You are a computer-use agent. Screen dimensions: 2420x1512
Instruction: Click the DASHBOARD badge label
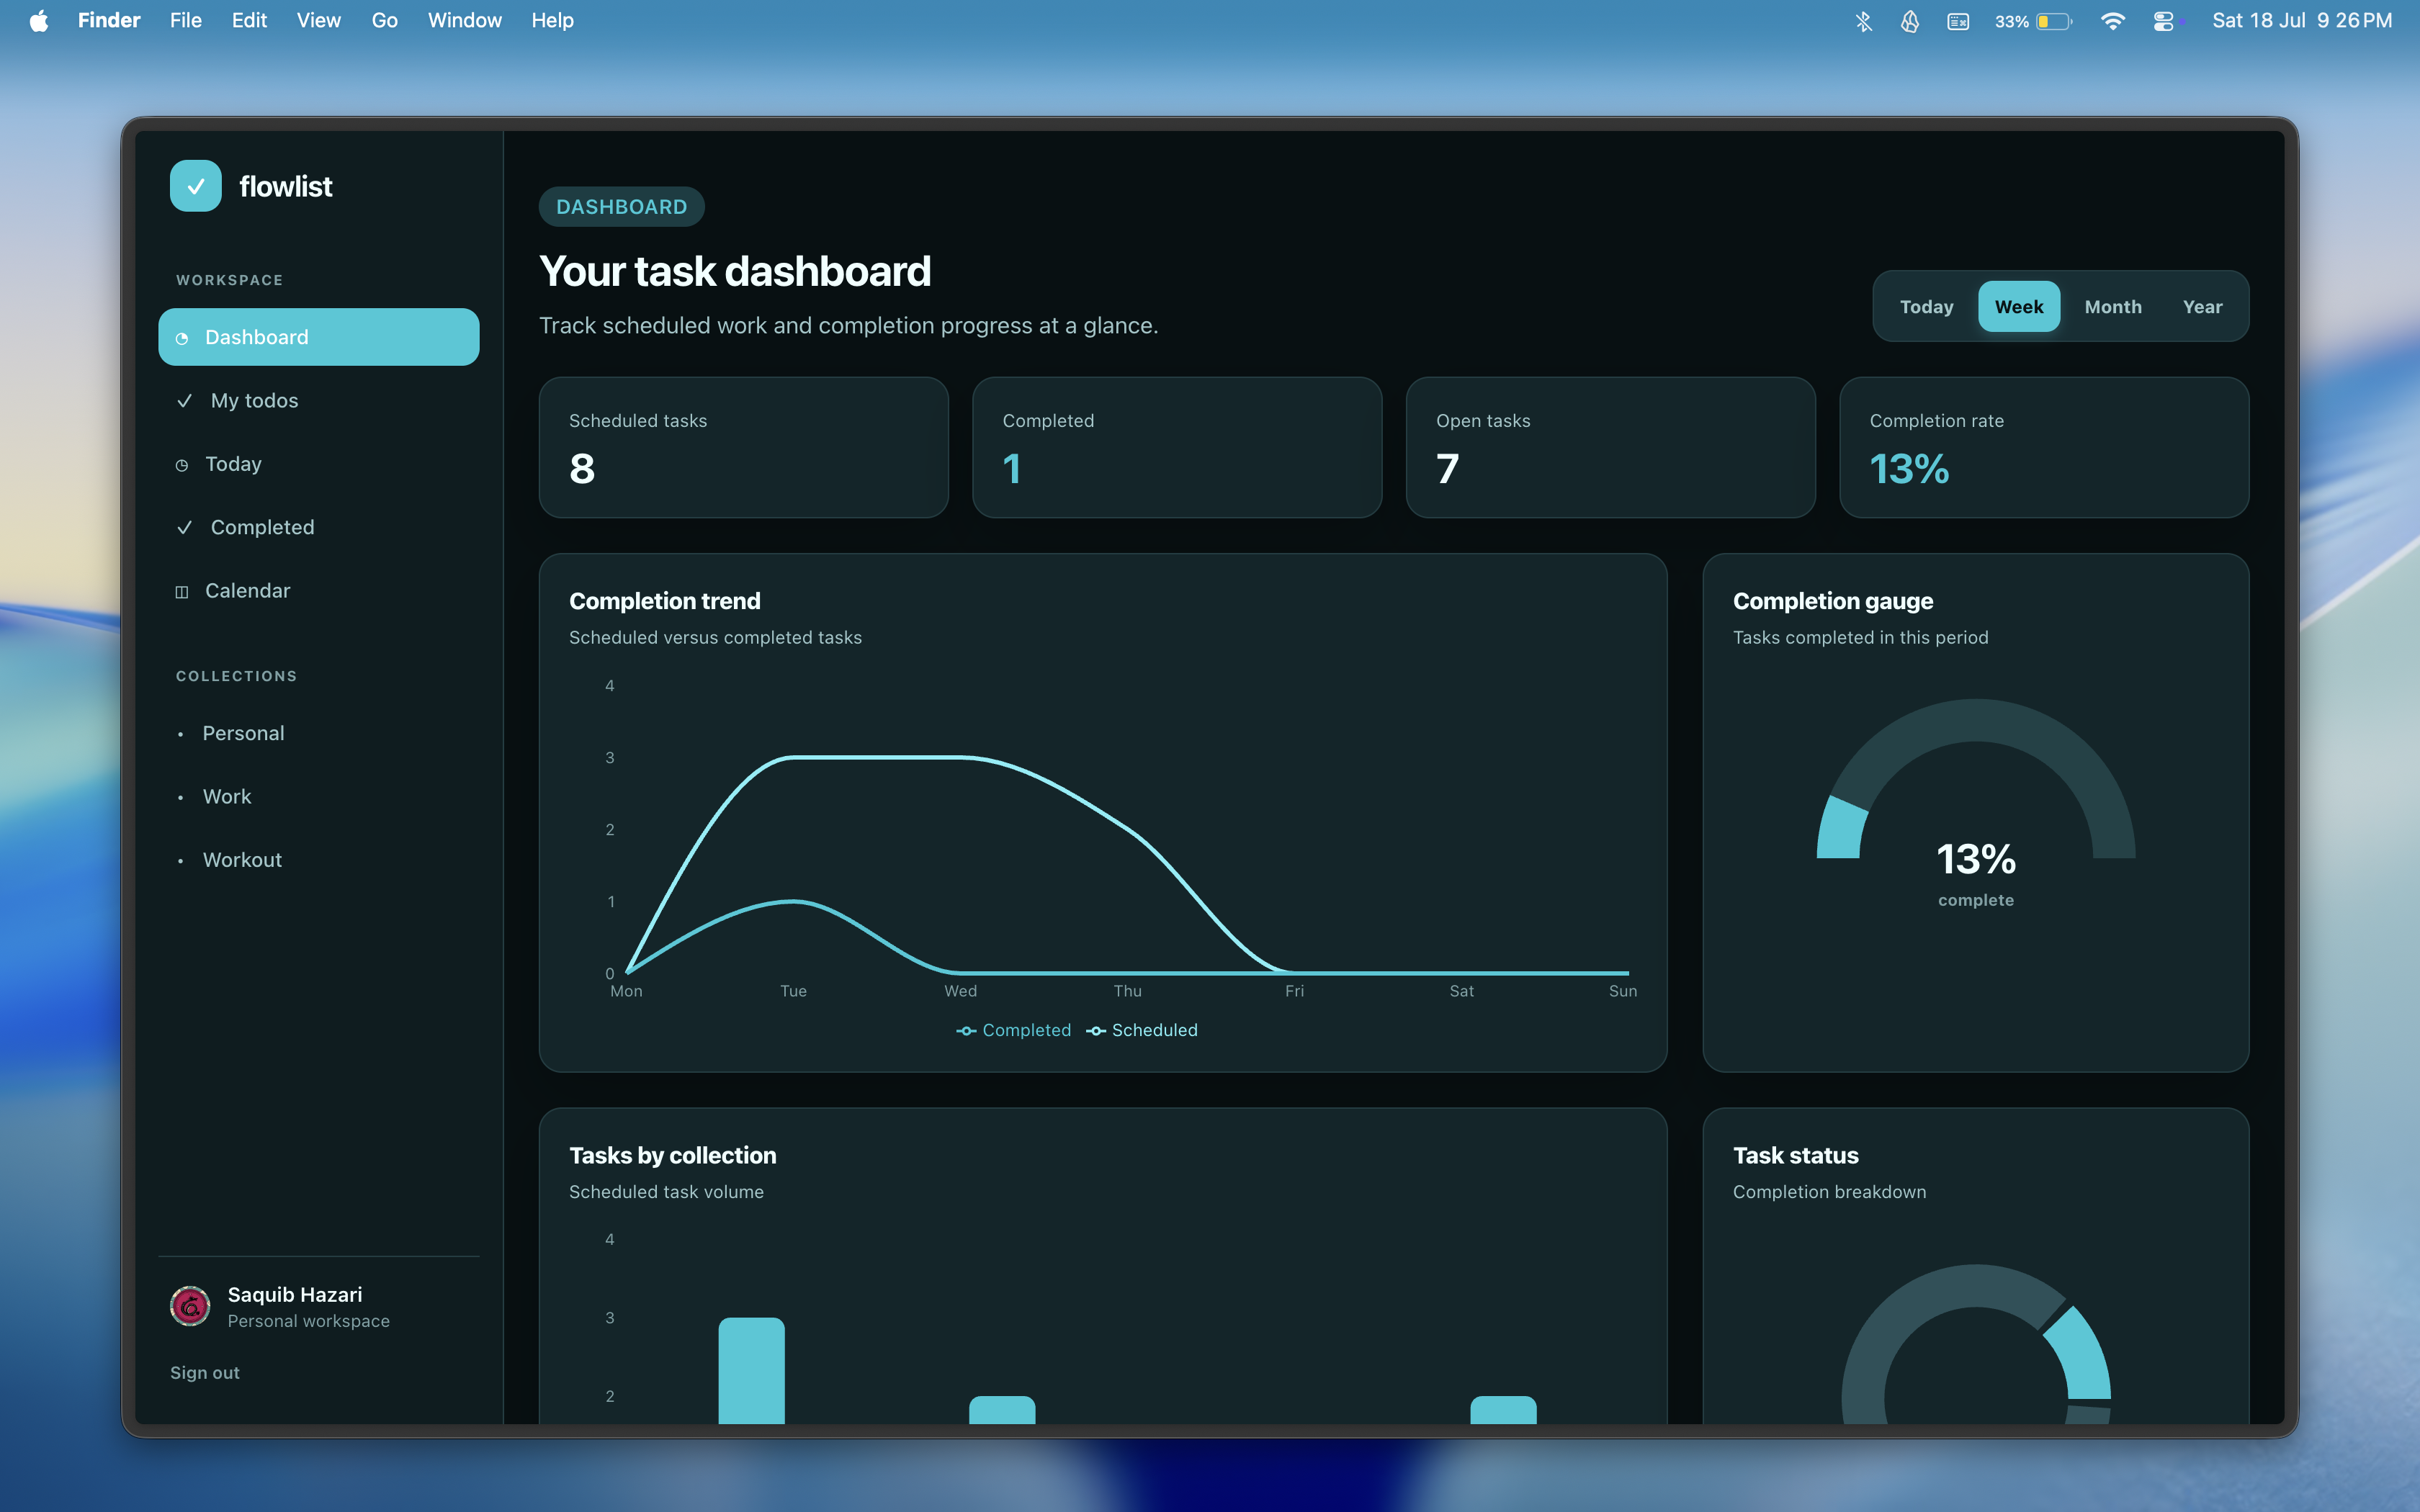click(621, 207)
